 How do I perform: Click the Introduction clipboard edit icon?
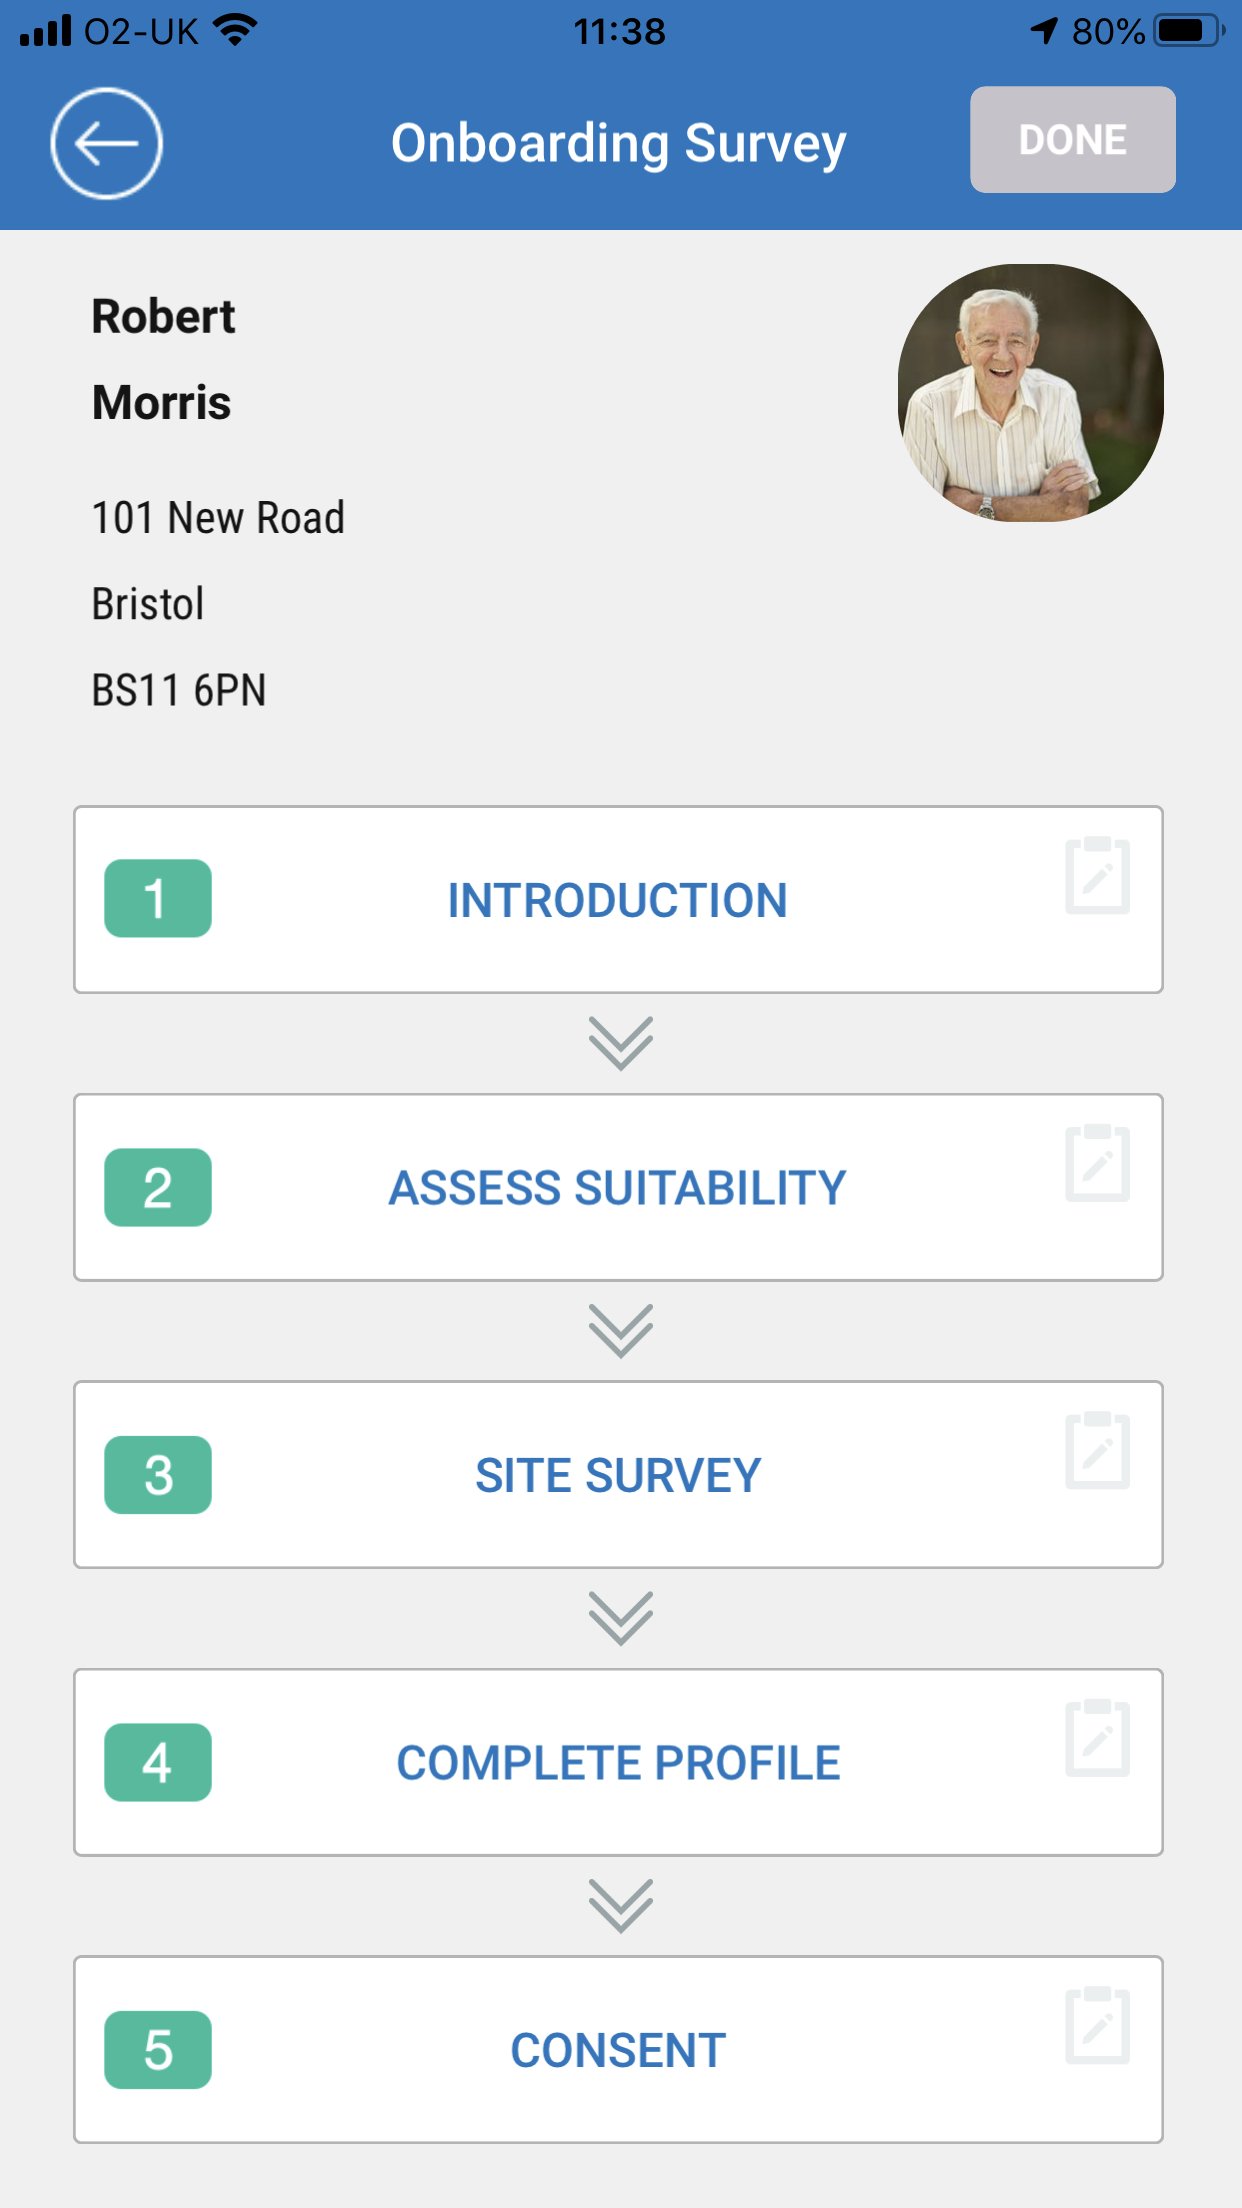pos(1097,875)
